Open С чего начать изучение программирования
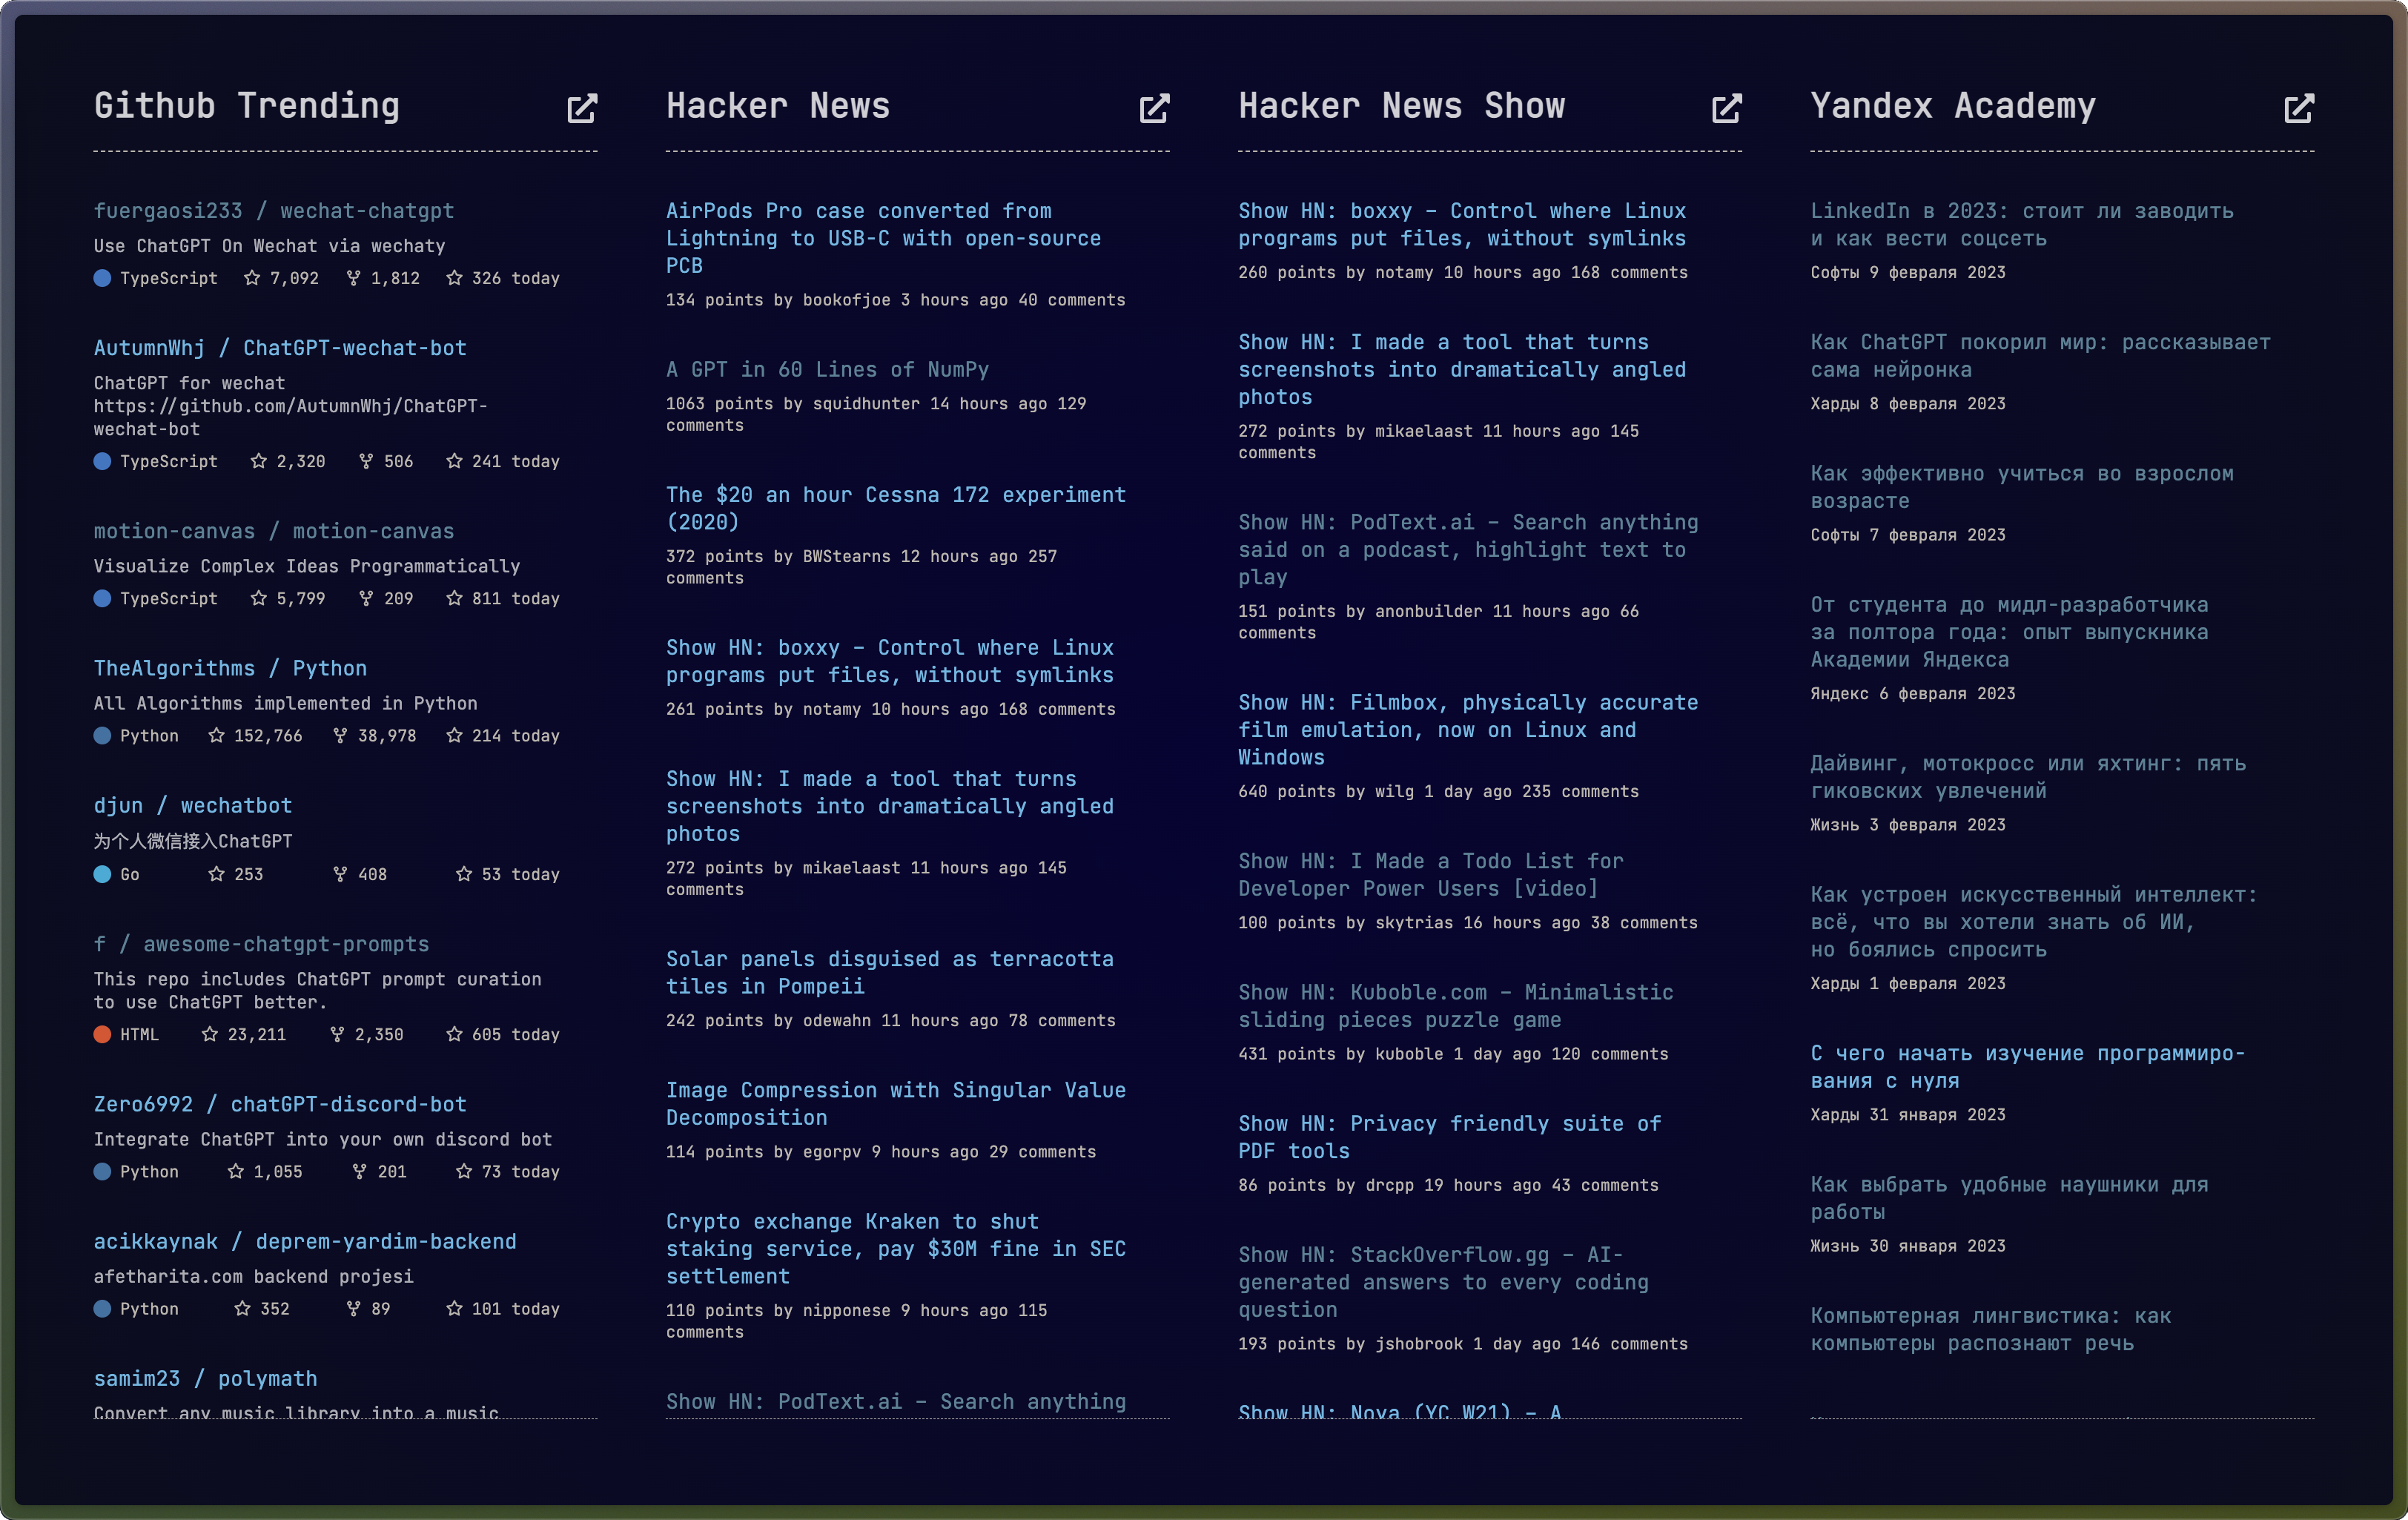Screen dimensions: 2408x1520 (2028, 1066)
